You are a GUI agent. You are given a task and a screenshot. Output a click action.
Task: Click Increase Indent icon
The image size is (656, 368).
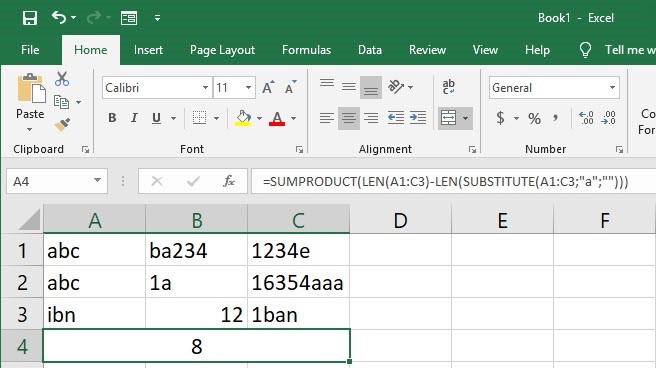click(418, 118)
